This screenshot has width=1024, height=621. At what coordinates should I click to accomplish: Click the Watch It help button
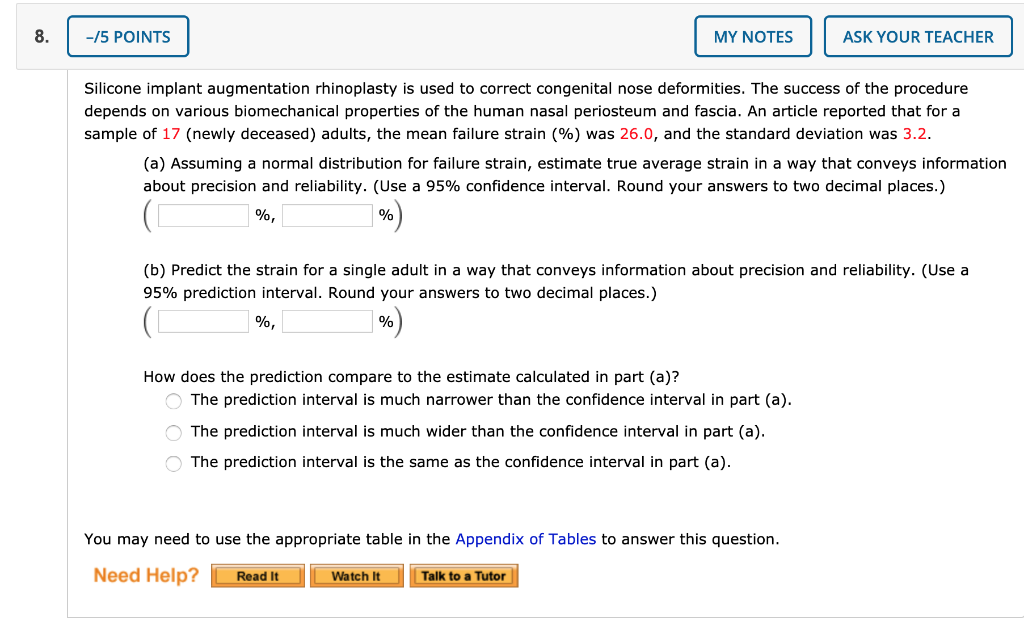pyautogui.click(x=356, y=575)
